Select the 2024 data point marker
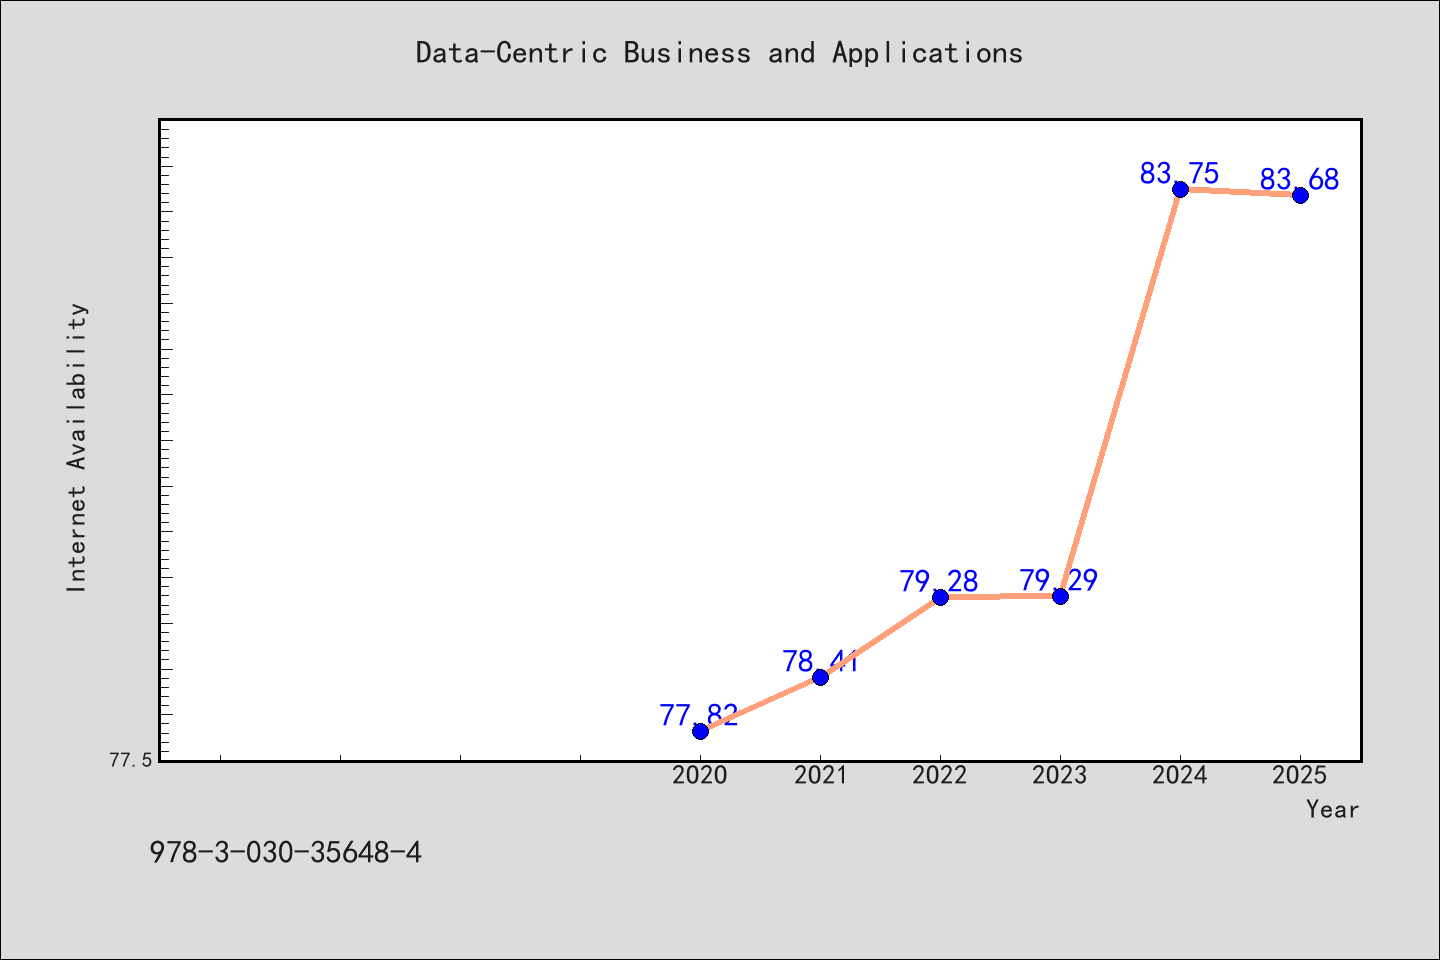The height and width of the screenshot is (960, 1440). 1180,189
